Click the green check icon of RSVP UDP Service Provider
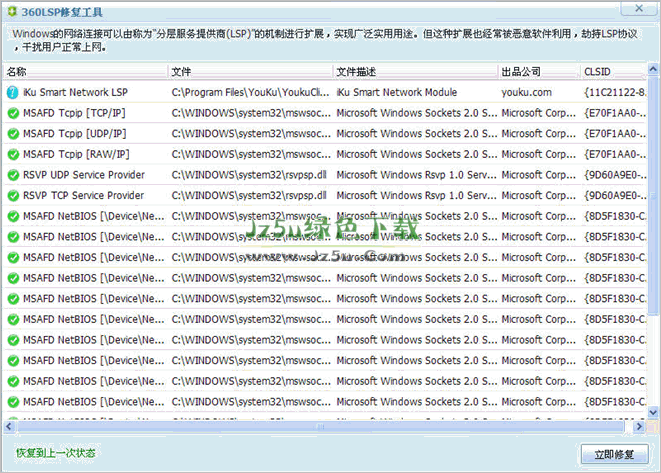 coord(13,175)
